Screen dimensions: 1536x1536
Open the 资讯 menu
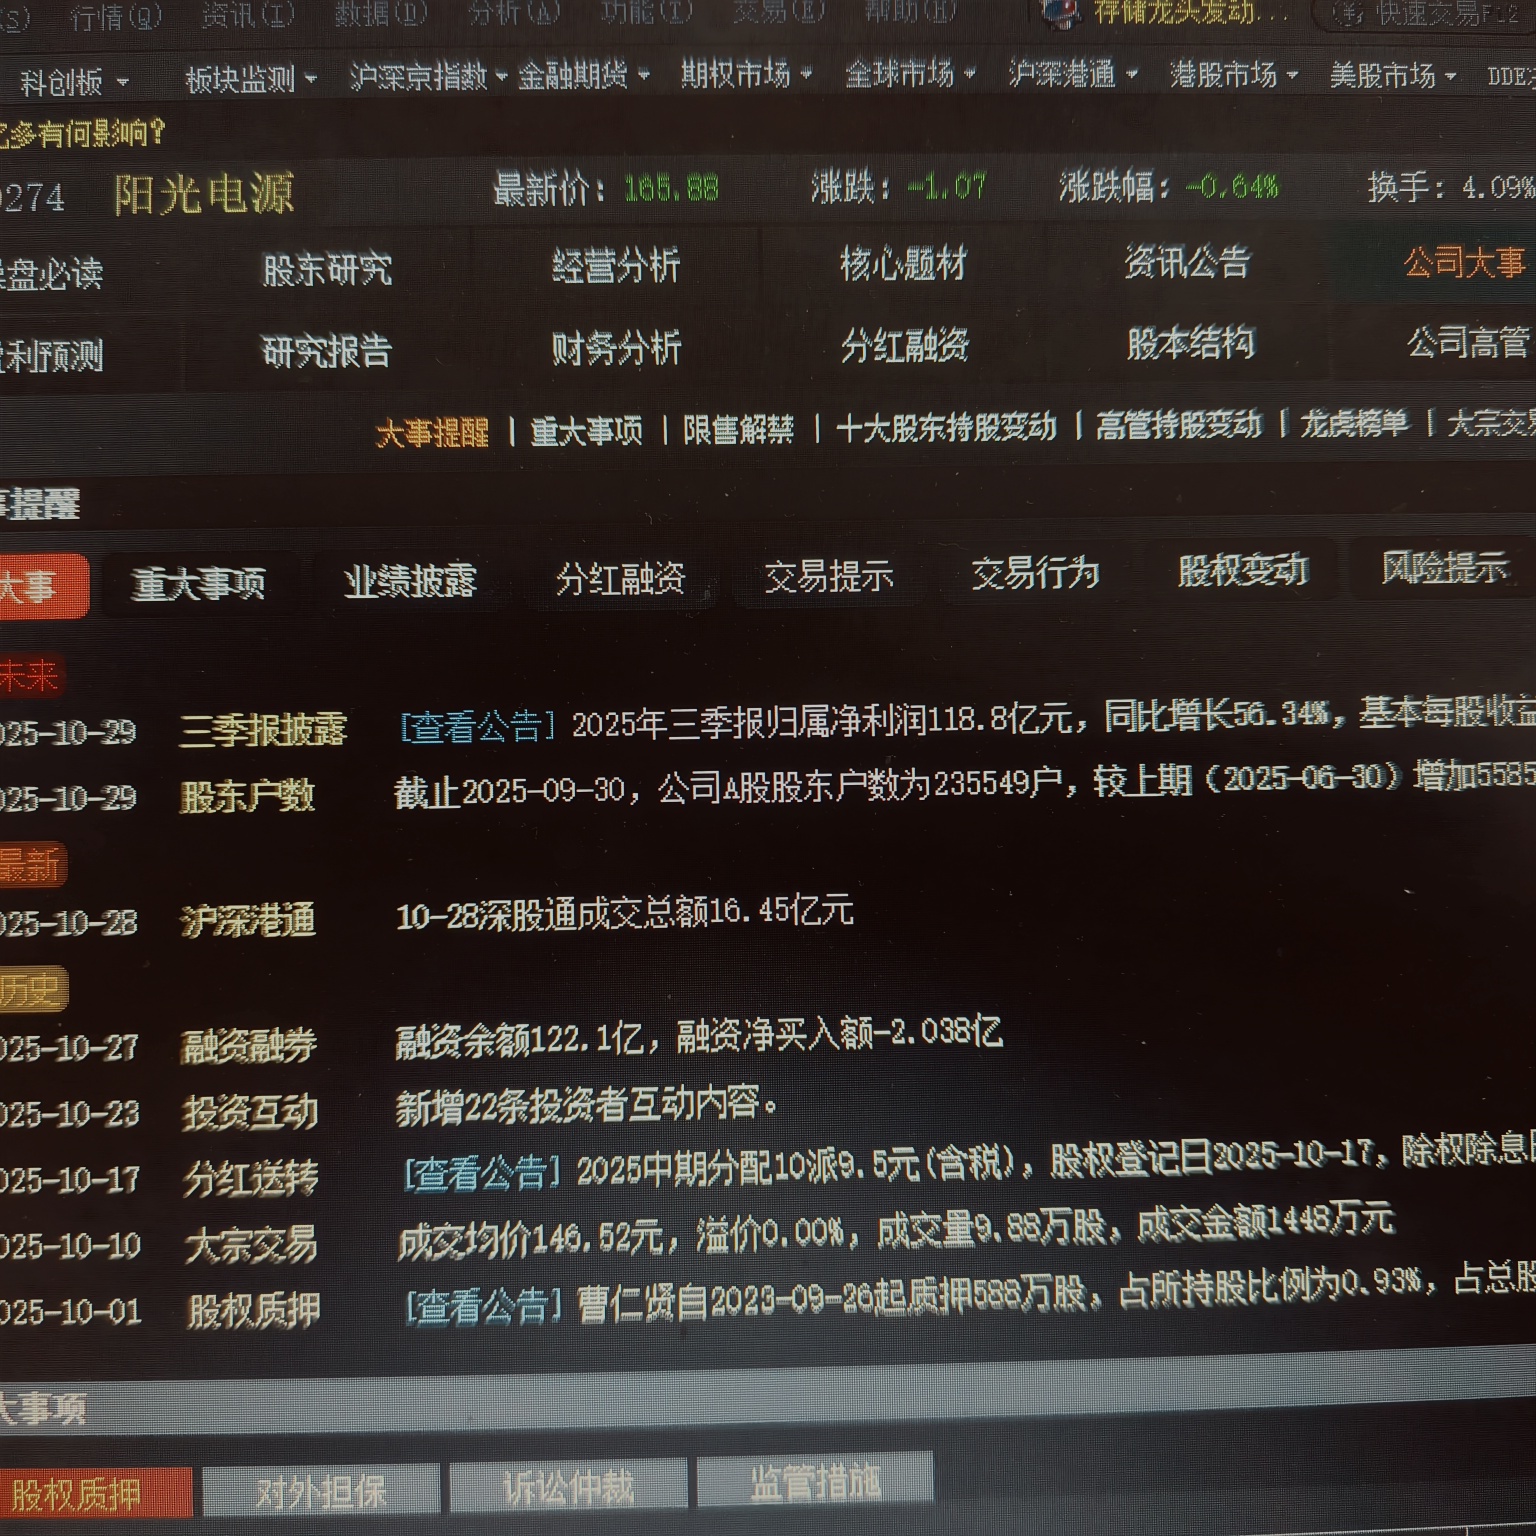pos(248,15)
